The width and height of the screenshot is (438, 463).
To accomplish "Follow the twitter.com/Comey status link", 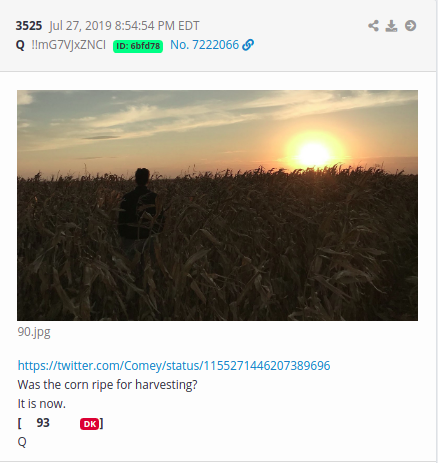I will click(174, 366).
